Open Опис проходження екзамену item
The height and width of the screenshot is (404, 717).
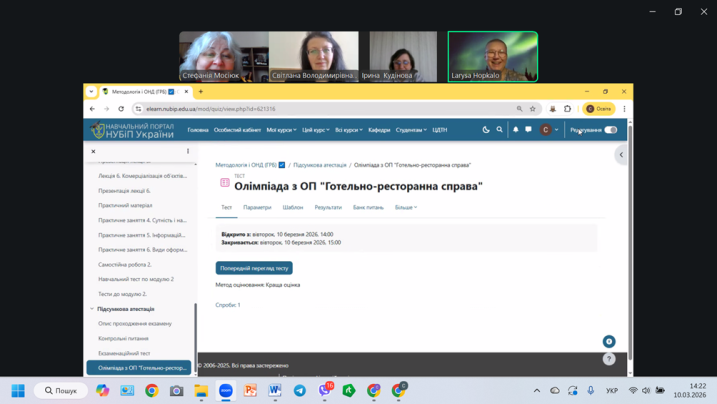coord(135,324)
